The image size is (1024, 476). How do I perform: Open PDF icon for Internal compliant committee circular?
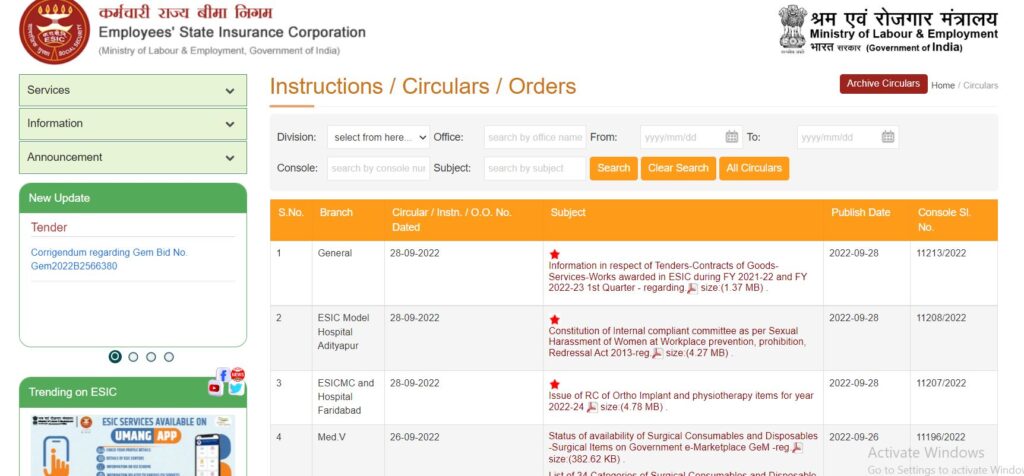(x=657, y=353)
